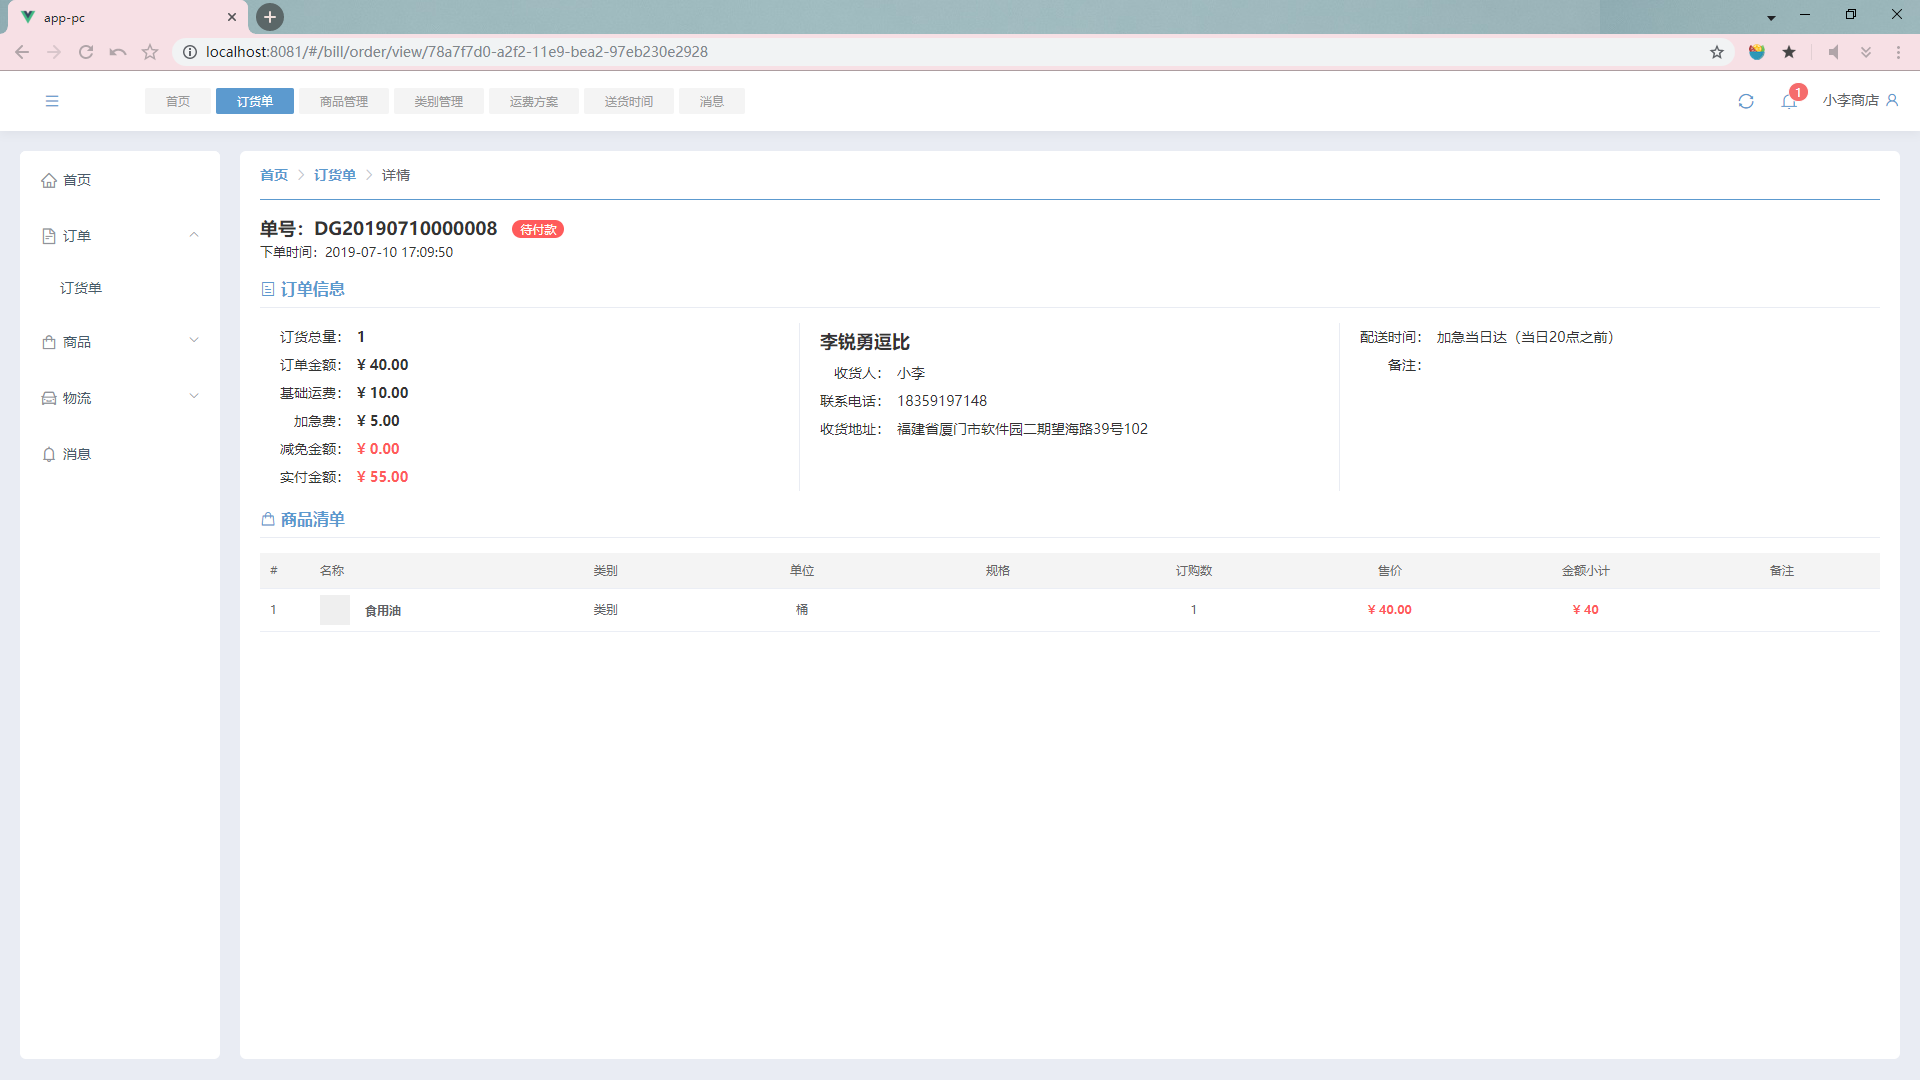Open the 送货时间 tab

[x=628, y=101]
